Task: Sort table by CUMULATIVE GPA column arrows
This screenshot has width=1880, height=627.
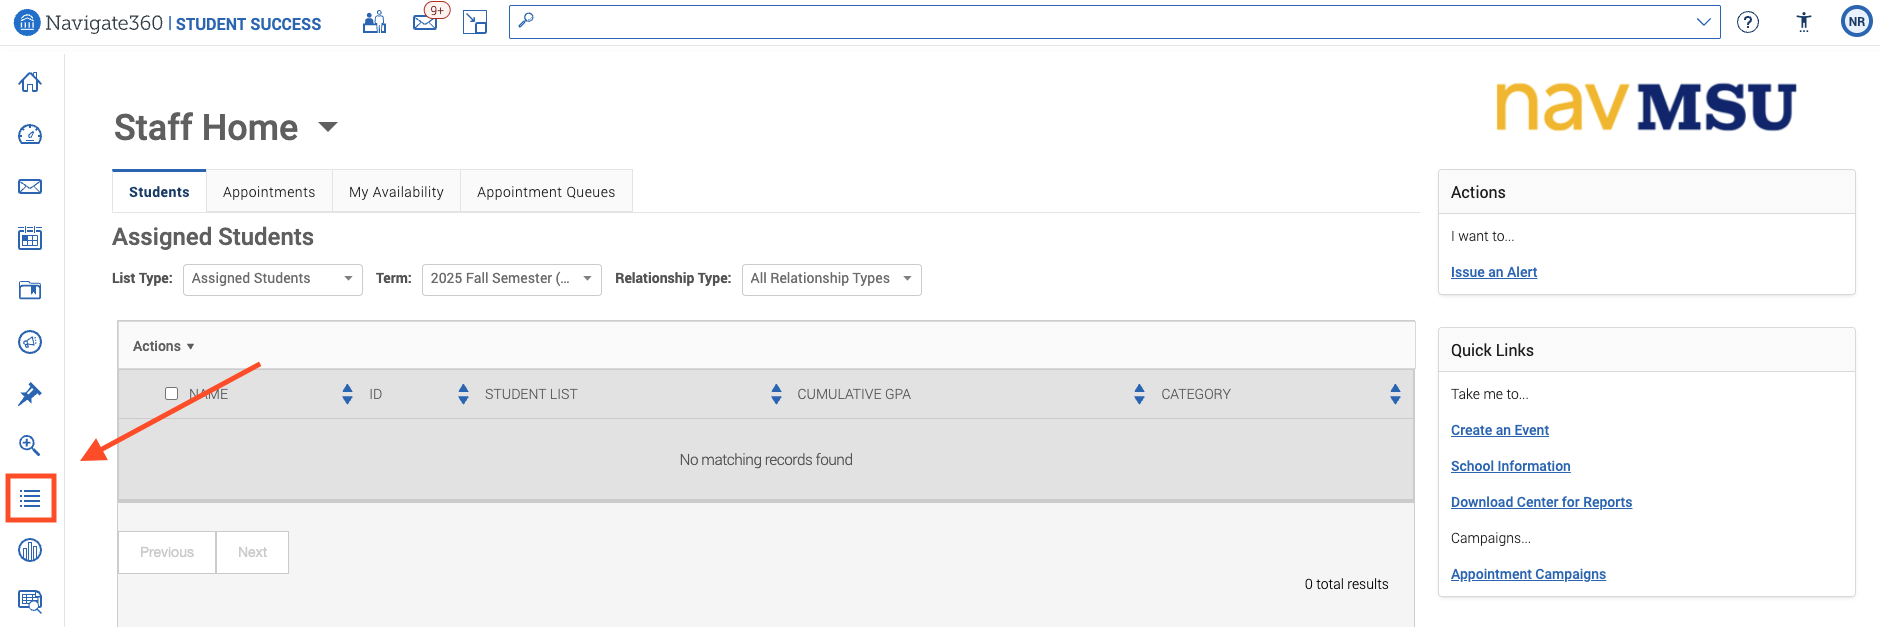Action: pyautogui.click(x=1139, y=394)
